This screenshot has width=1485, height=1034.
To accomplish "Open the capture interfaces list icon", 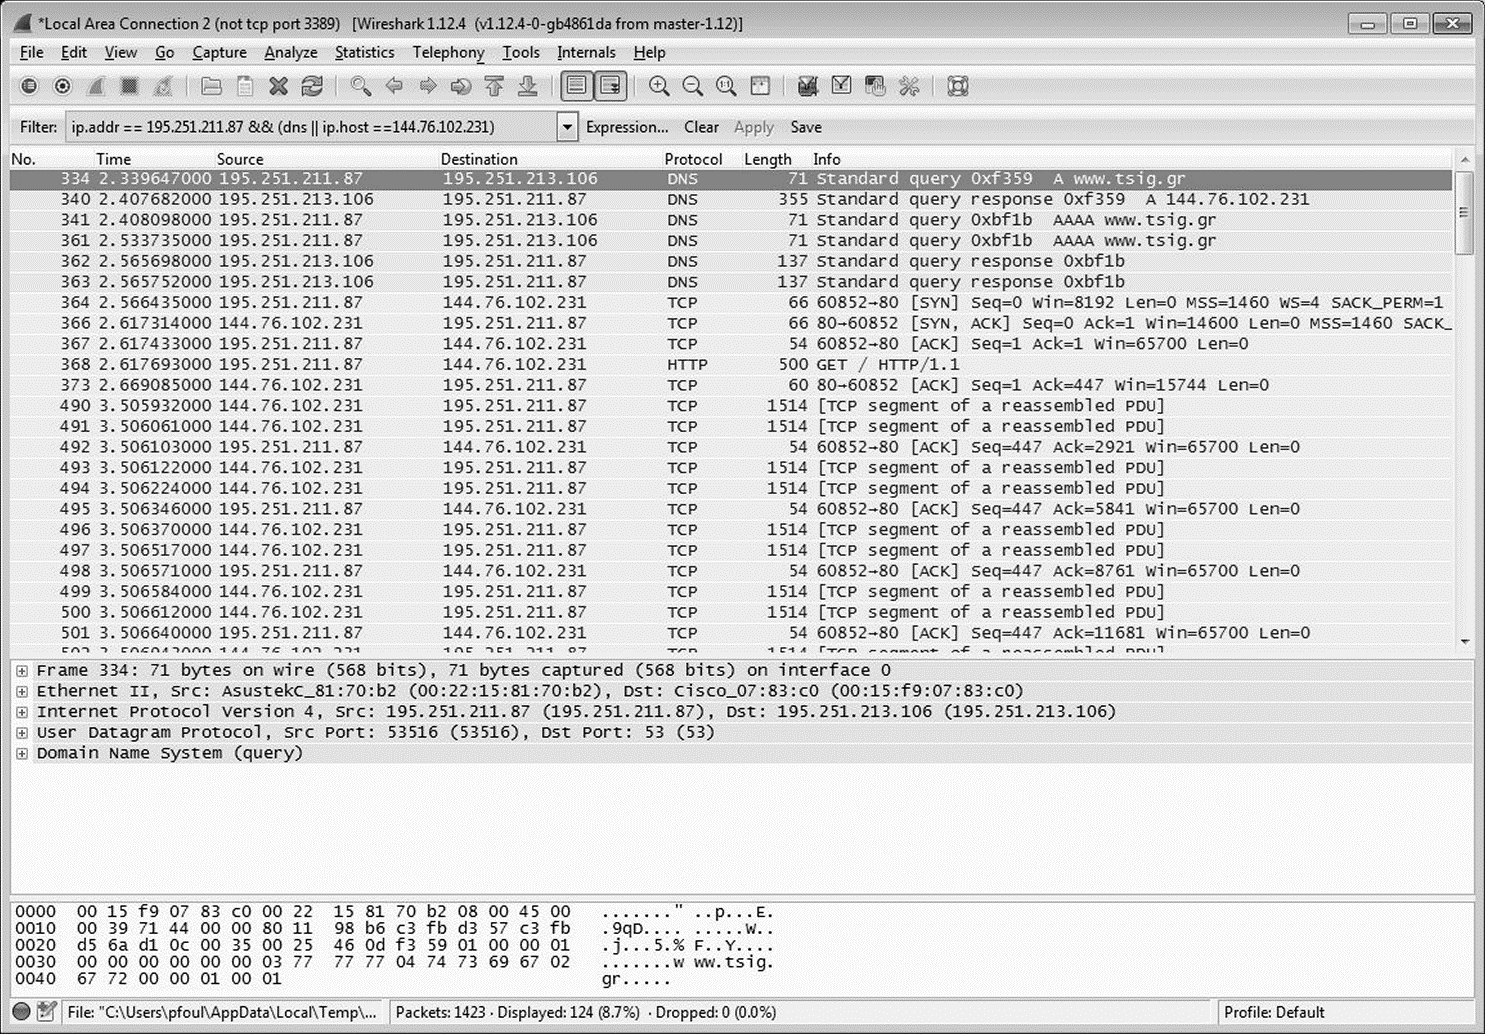I will [x=29, y=86].
